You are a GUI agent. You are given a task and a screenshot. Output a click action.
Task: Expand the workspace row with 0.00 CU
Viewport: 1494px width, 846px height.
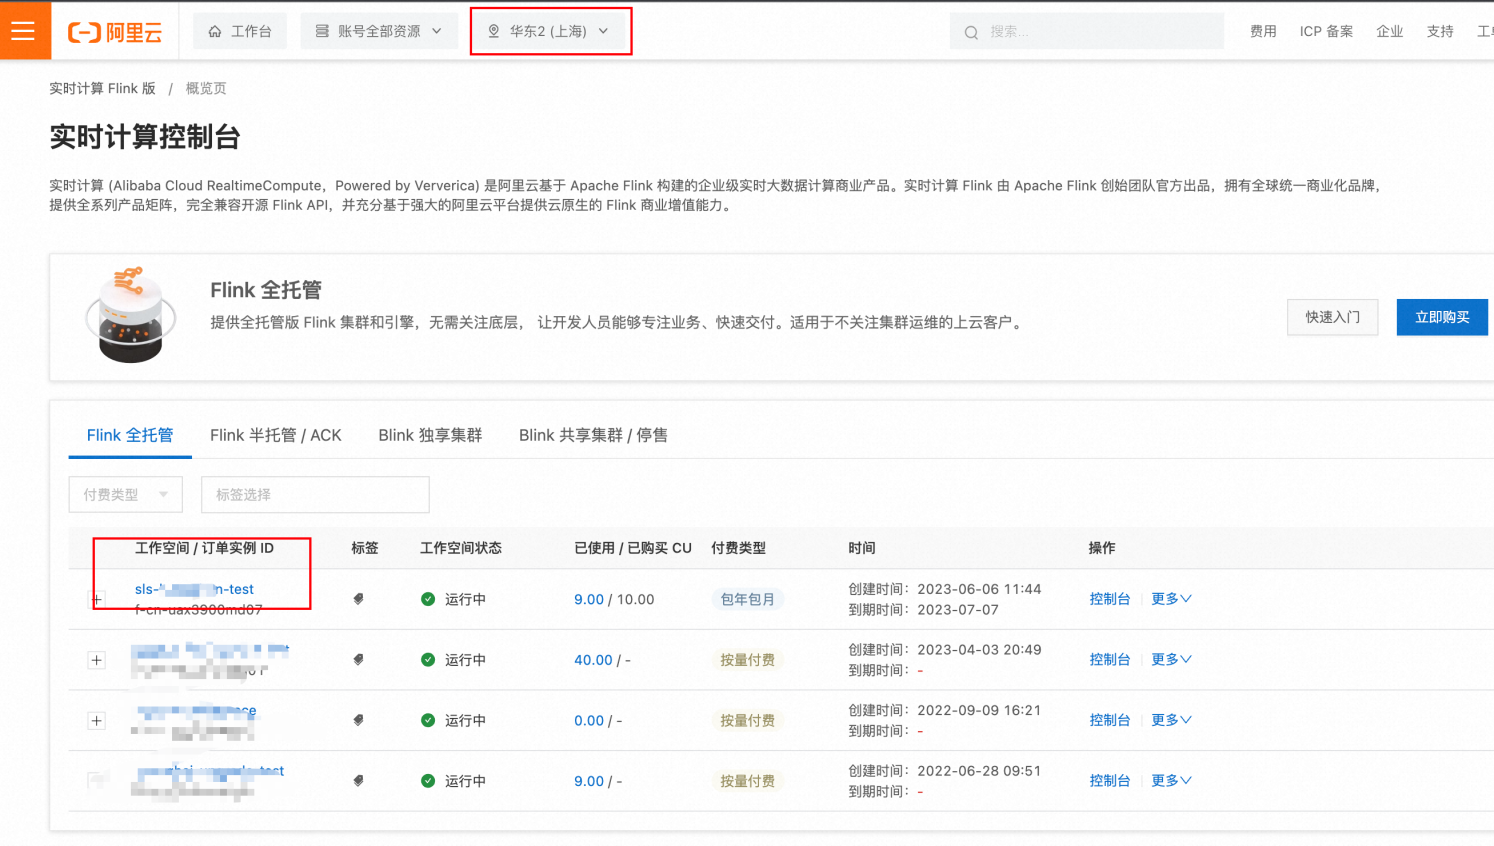97,720
